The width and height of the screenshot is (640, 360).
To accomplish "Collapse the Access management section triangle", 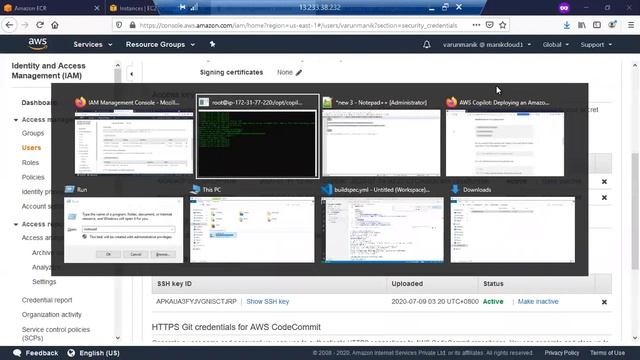I will pos(16,120).
